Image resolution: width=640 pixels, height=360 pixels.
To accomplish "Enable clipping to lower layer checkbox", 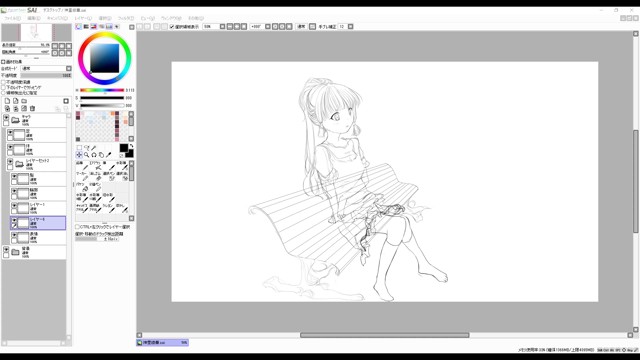I will (x=3, y=87).
